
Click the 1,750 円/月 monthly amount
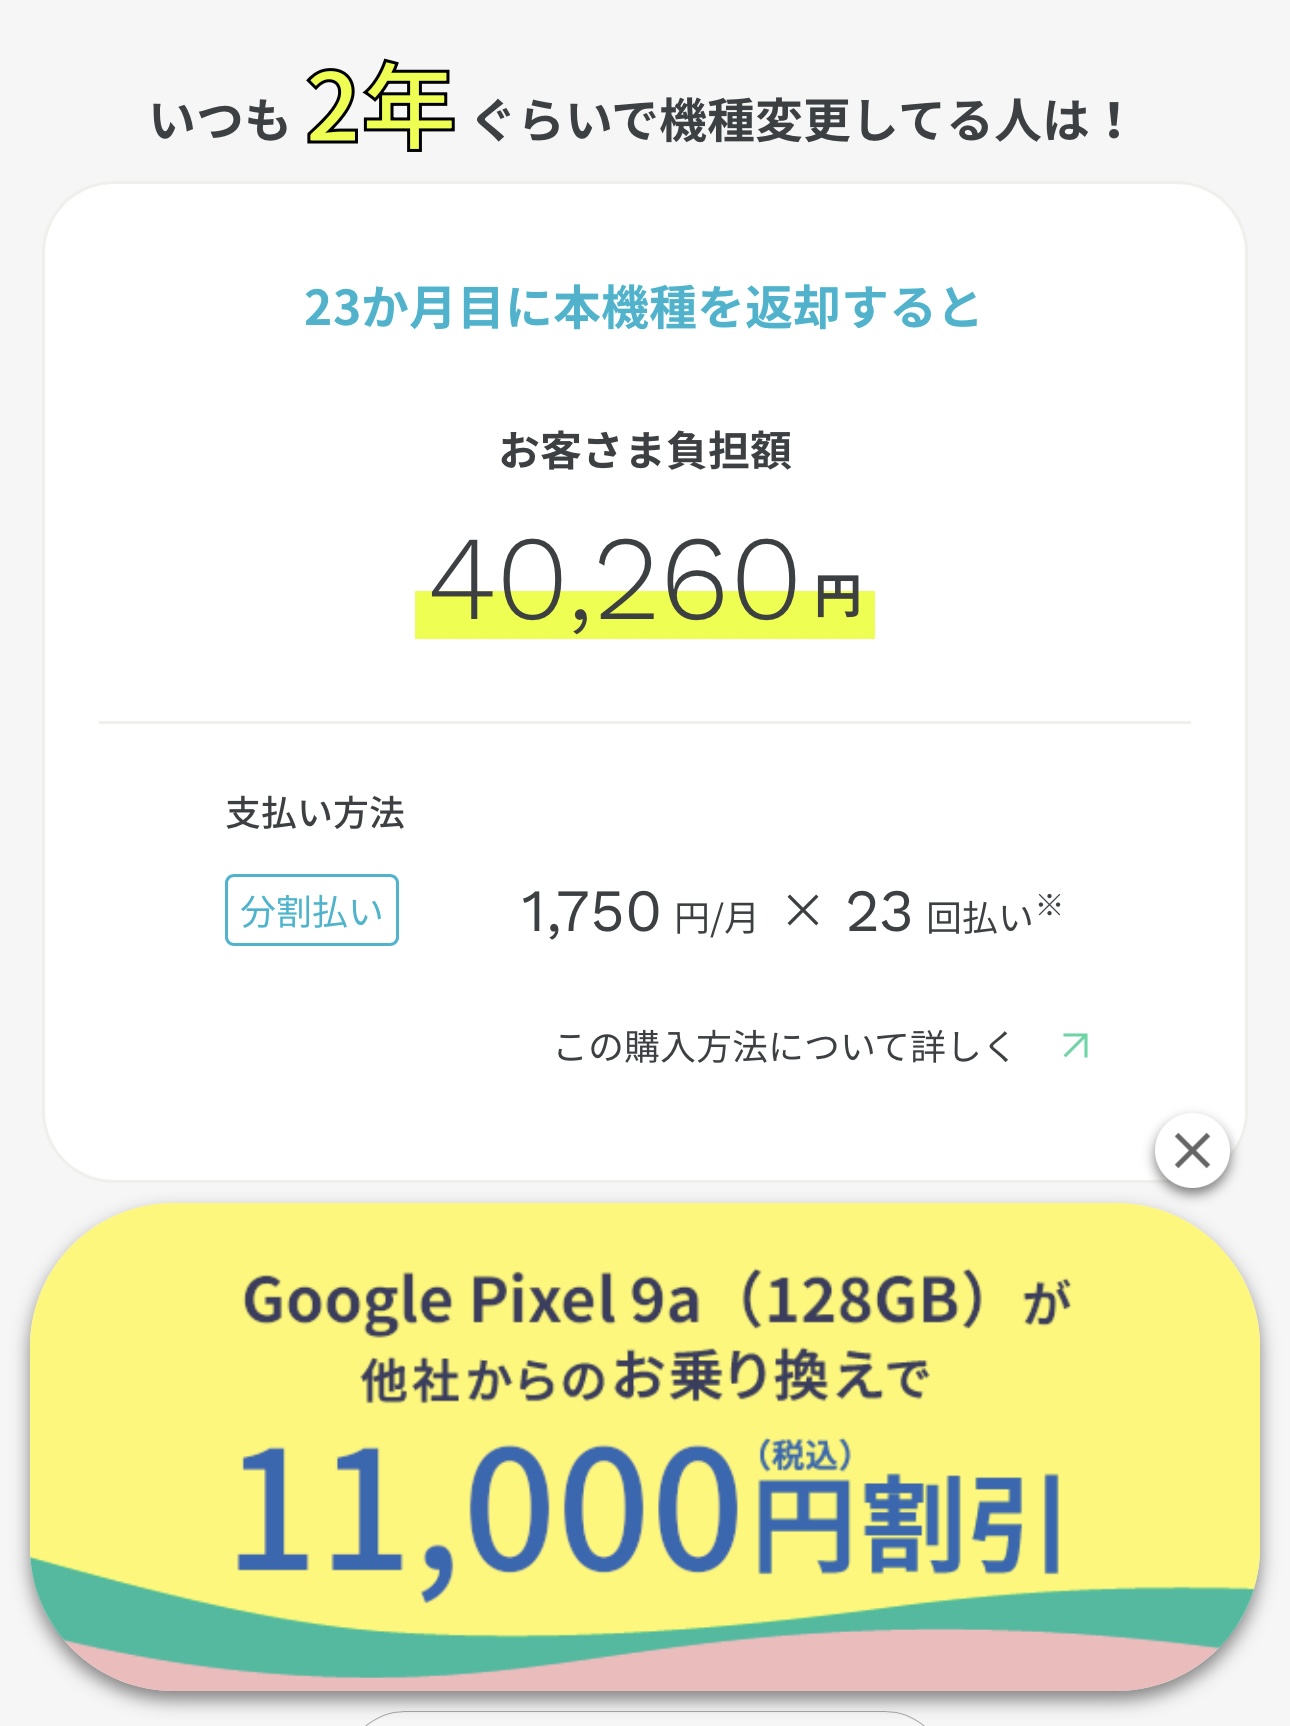(x=639, y=913)
